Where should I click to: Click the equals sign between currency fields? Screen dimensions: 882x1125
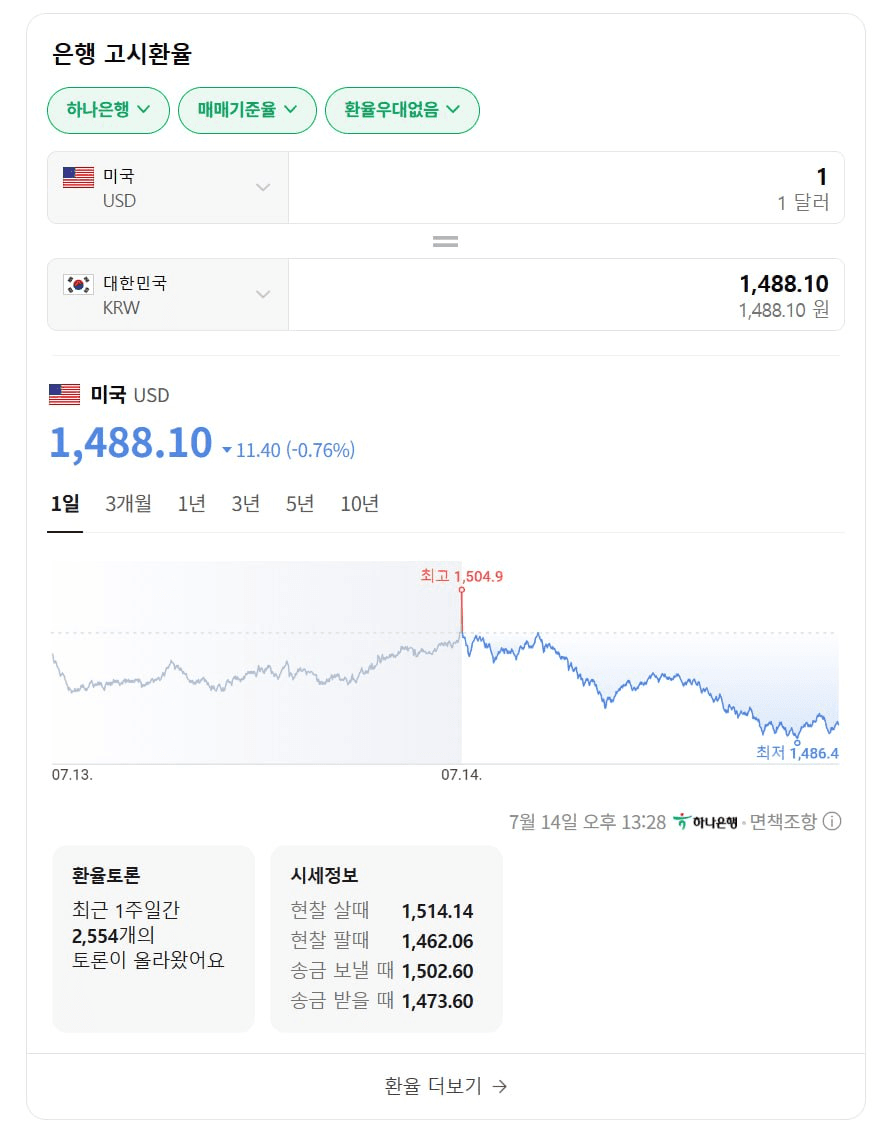[x=445, y=242]
